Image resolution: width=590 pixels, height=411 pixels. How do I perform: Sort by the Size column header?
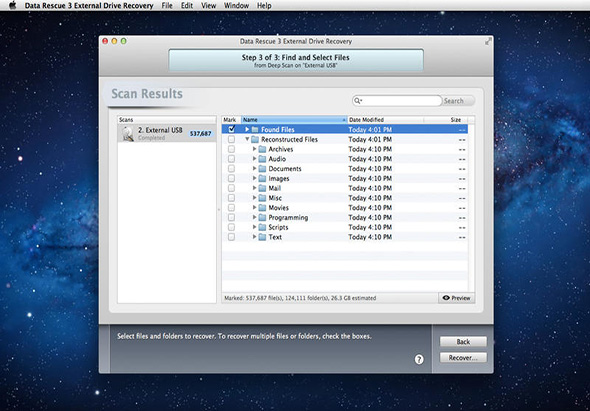point(446,120)
